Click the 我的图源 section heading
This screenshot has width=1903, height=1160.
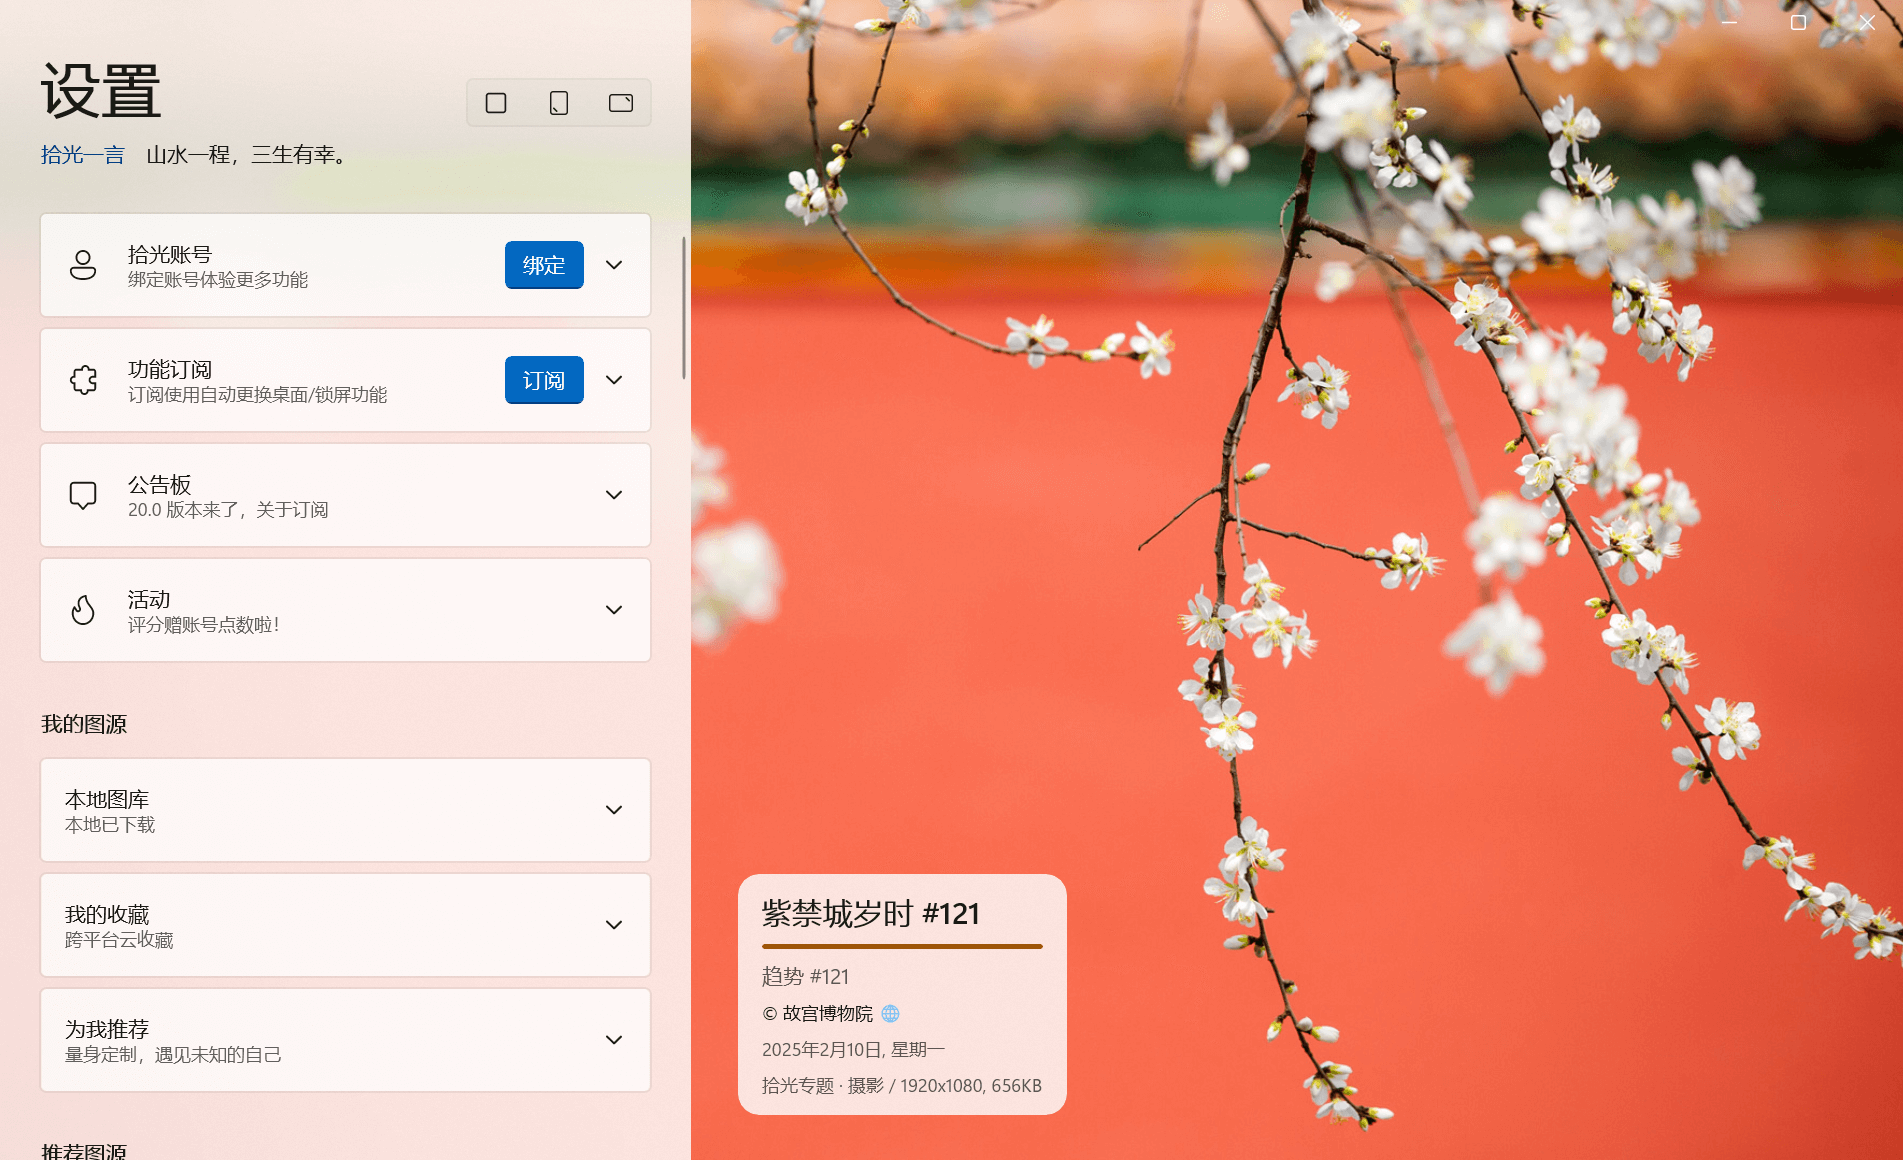click(84, 724)
